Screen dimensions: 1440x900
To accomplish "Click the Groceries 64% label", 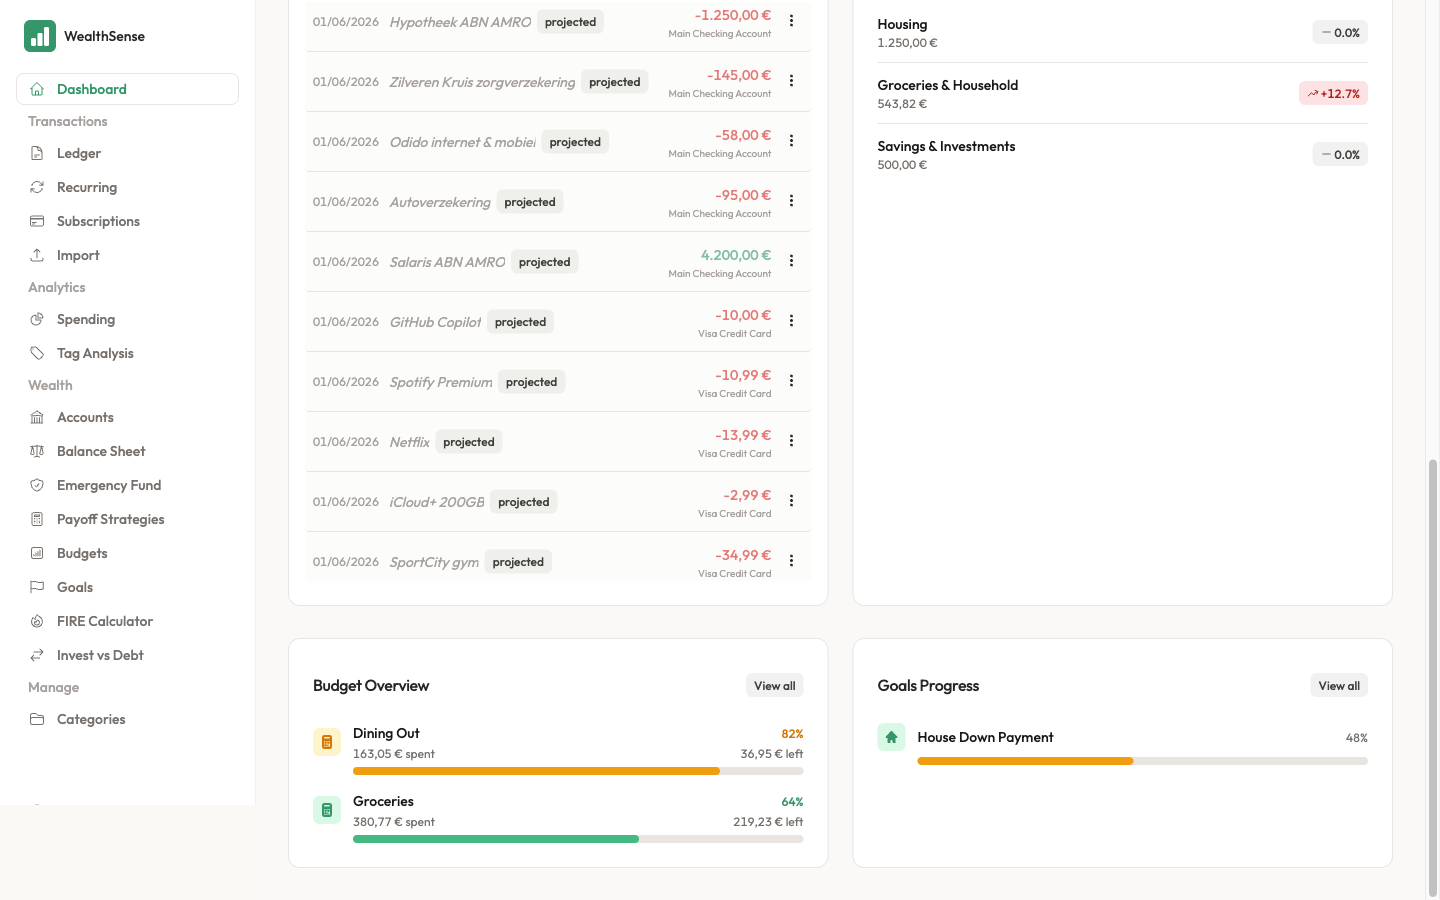I will point(792,802).
